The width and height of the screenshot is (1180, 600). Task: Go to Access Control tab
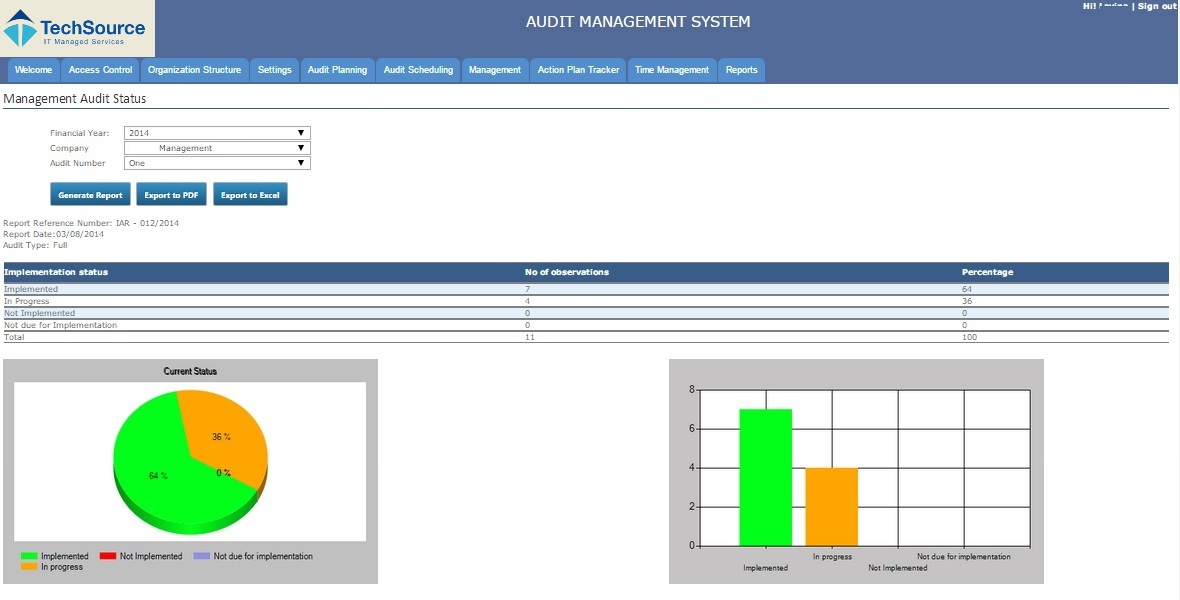pyautogui.click(x=100, y=70)
